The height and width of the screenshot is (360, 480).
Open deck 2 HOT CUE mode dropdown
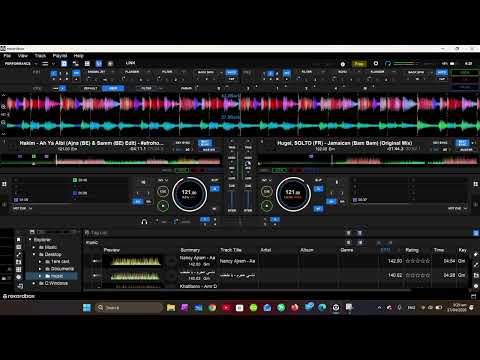click(x=457, y=208)
